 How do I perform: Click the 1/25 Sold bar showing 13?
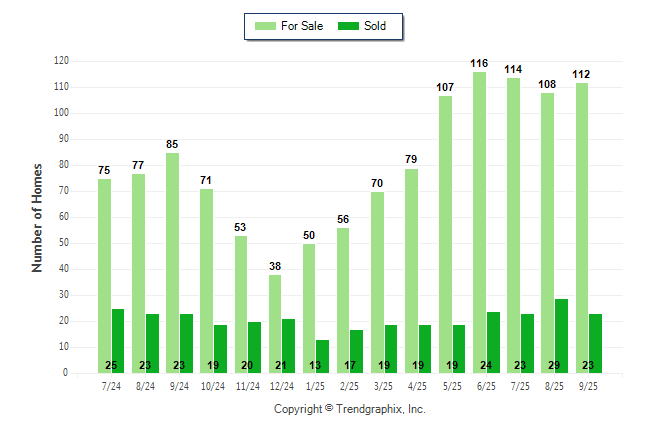[x=323, y=356]
